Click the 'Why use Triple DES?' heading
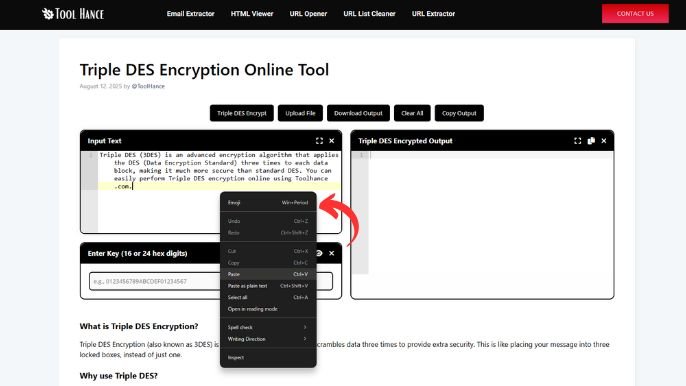Viewport: 686px width, 386px height. click(x=119, y=376)
